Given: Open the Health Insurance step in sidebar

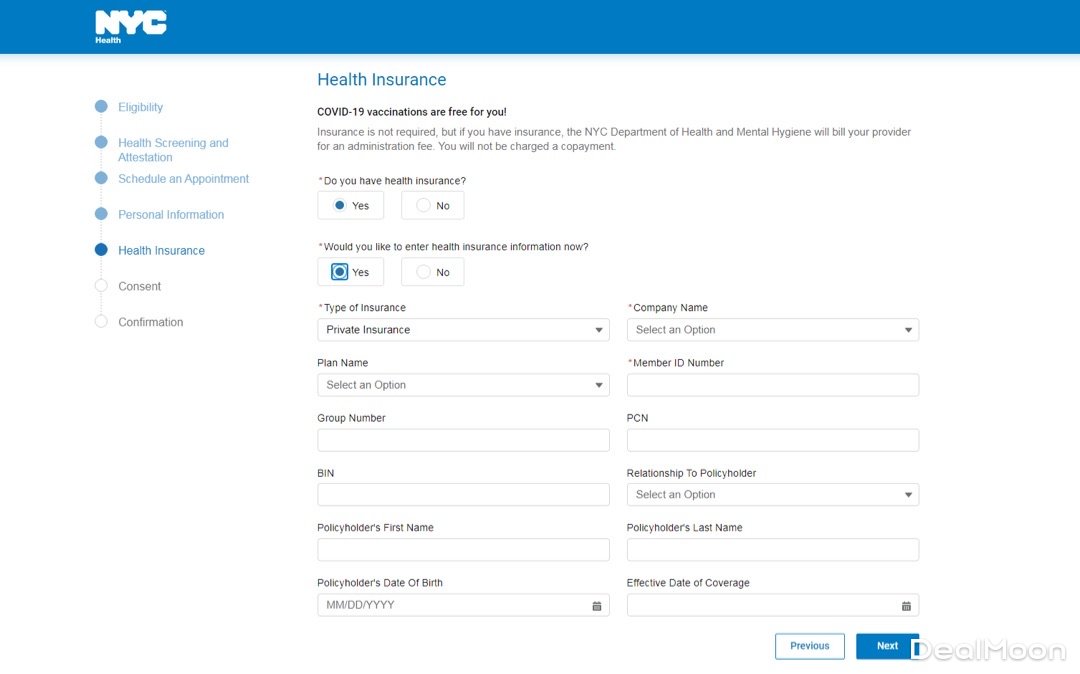Looking at the screenshot, I should click(161, 251).
